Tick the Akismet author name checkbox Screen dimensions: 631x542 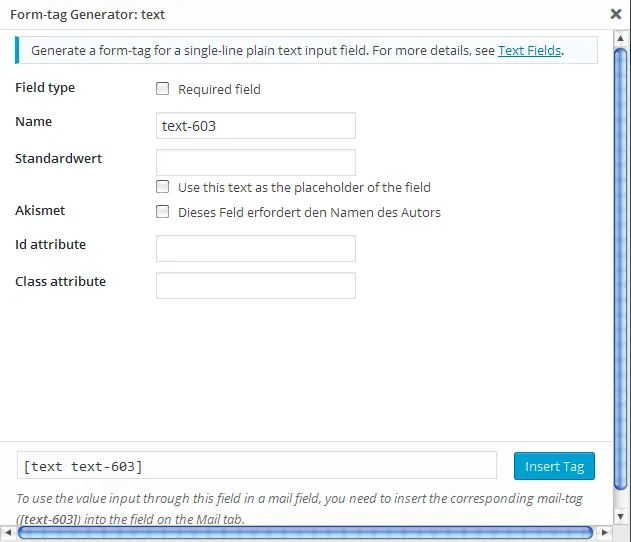tap(163, 212)
